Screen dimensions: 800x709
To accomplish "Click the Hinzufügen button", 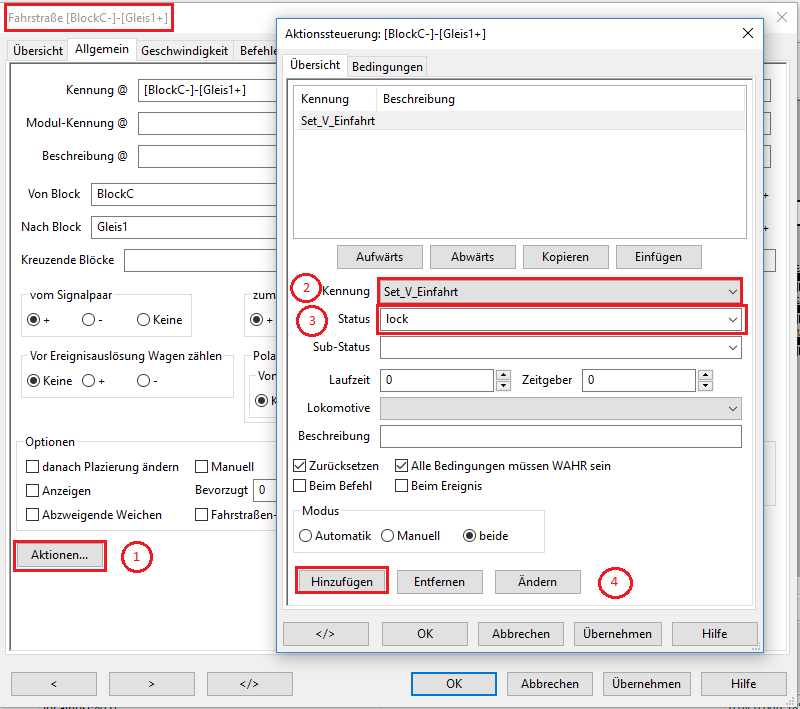I will (342, 581).
